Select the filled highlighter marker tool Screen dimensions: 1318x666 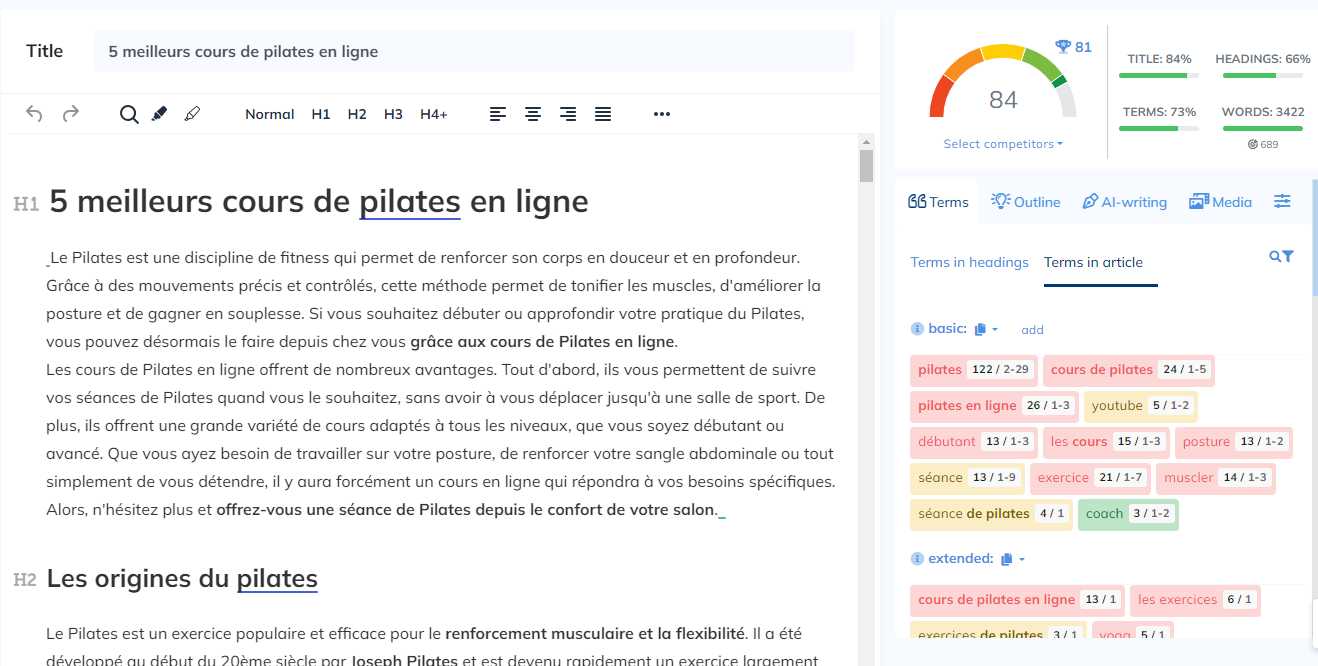(x=159, y=114)
